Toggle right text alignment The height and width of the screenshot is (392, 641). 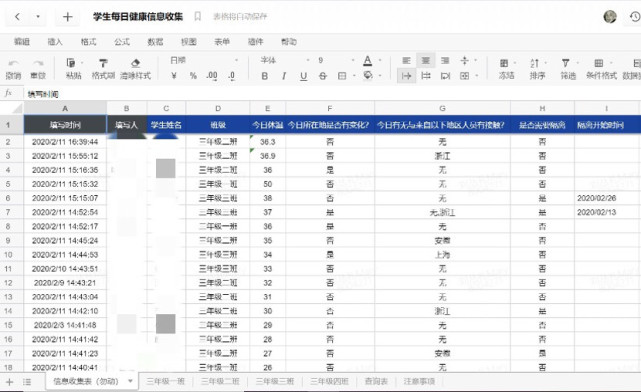[x=445, y=60]
